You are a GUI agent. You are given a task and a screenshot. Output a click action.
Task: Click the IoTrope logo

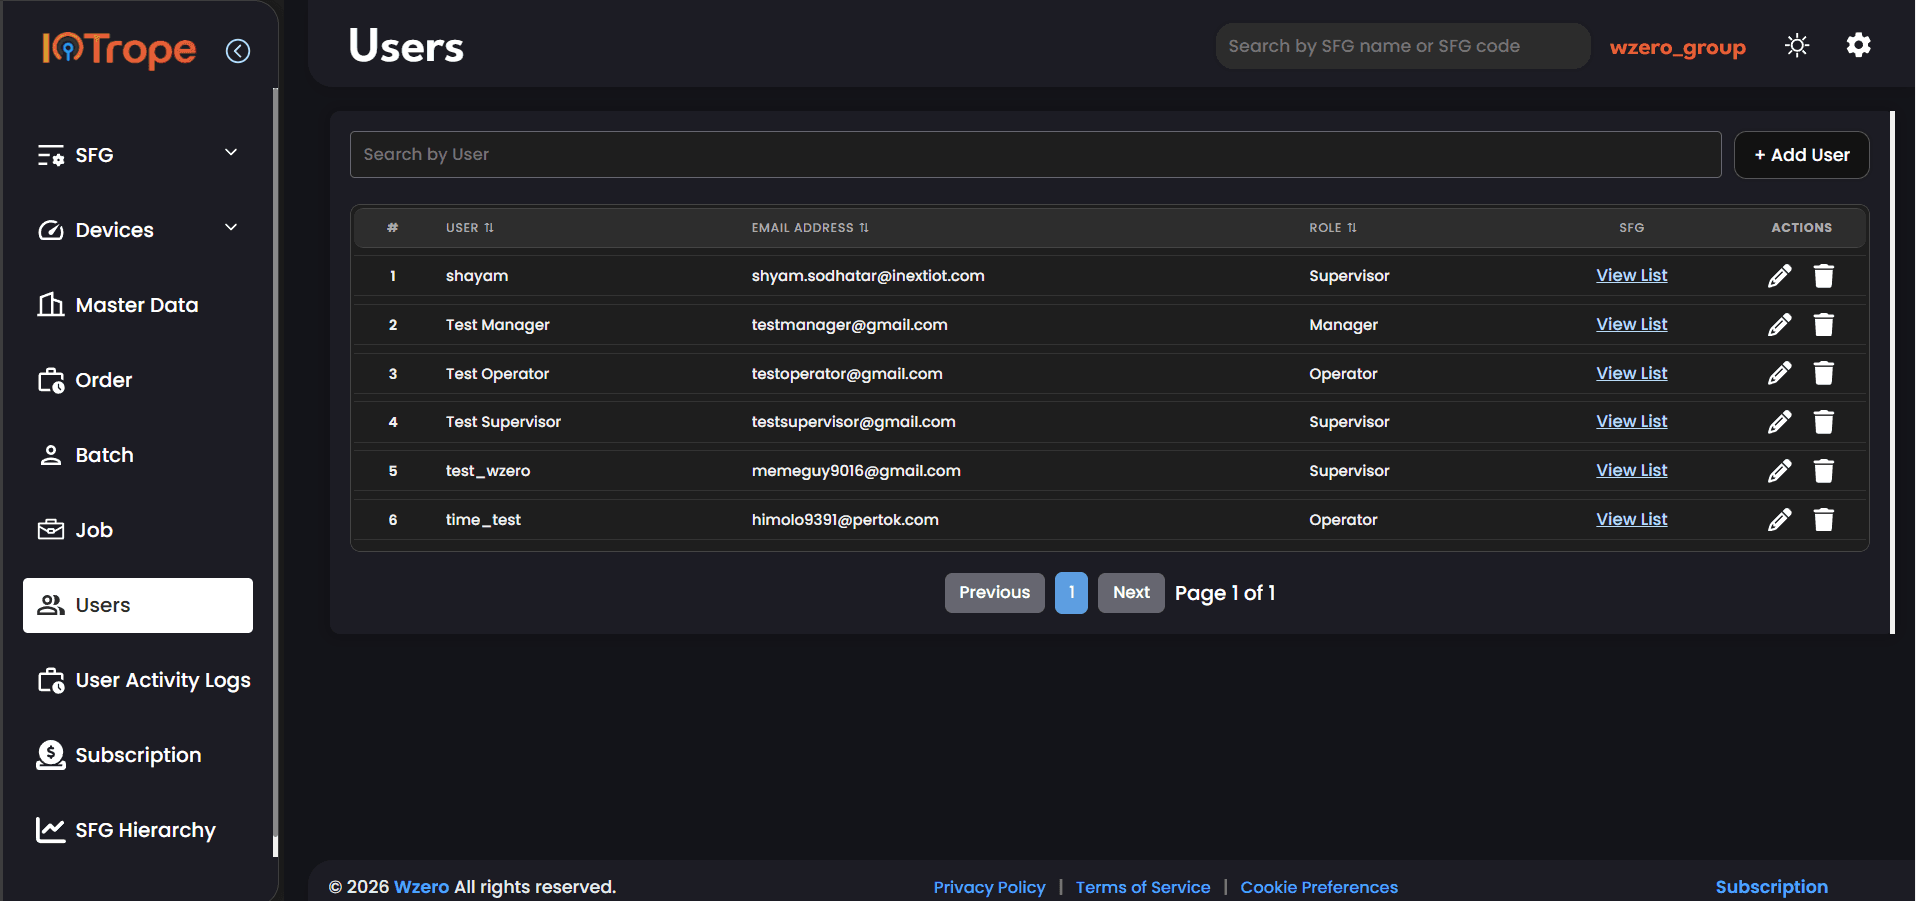pyautogui.click(x=119, y=49)
